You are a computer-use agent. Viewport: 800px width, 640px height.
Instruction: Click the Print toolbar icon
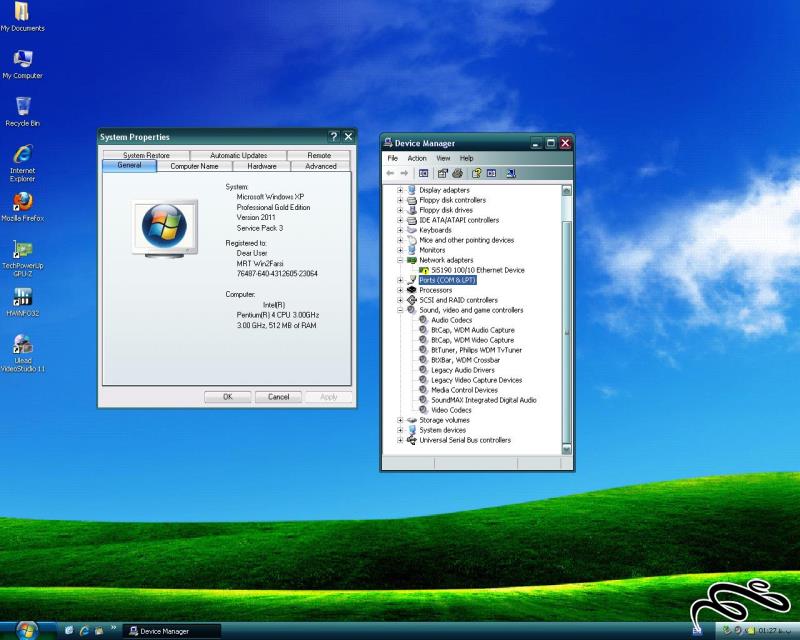tap(458, 174)
